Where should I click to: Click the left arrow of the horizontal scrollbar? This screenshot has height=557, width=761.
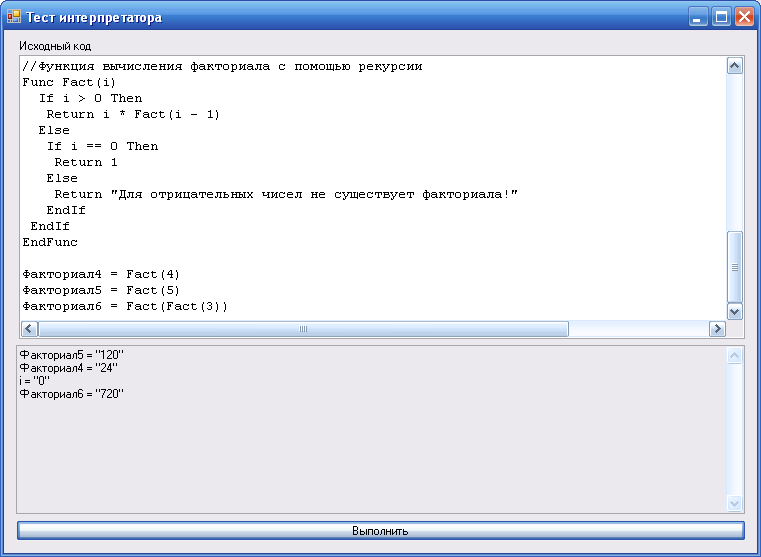[x=29, y=329]
